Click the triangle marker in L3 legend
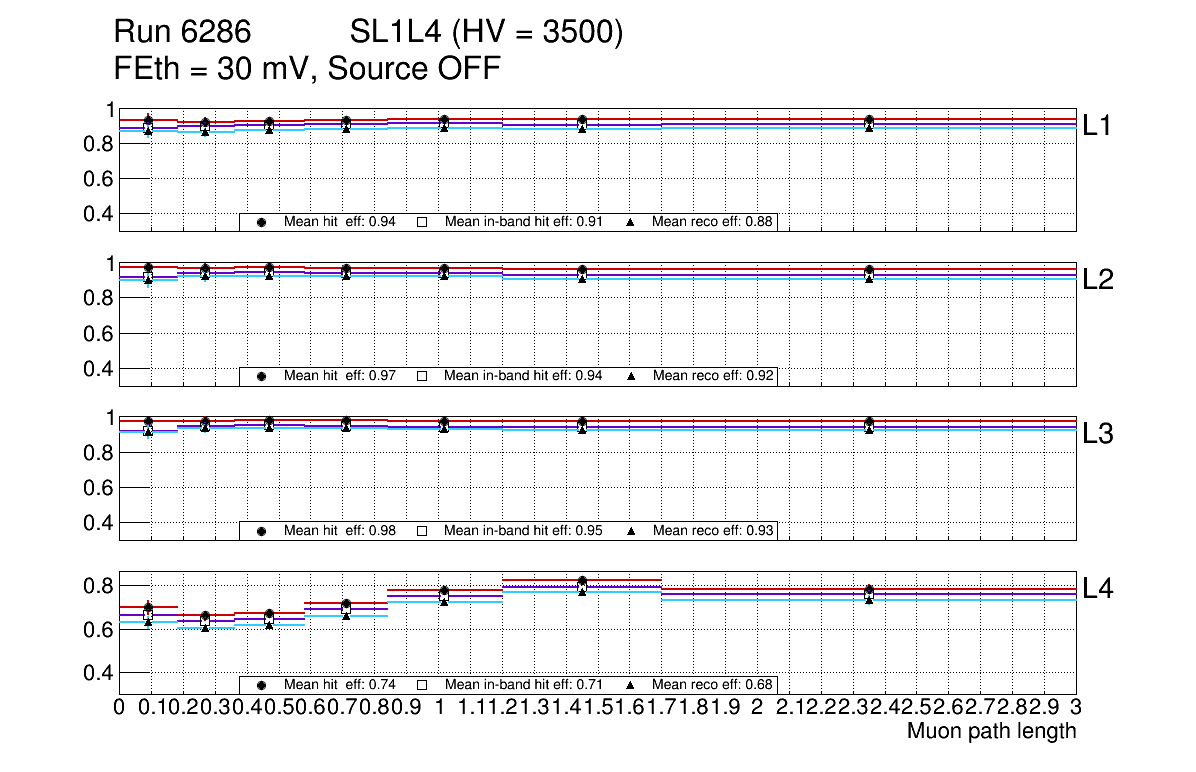Screen dimensions: 1196x772 (x=632, y=531)
